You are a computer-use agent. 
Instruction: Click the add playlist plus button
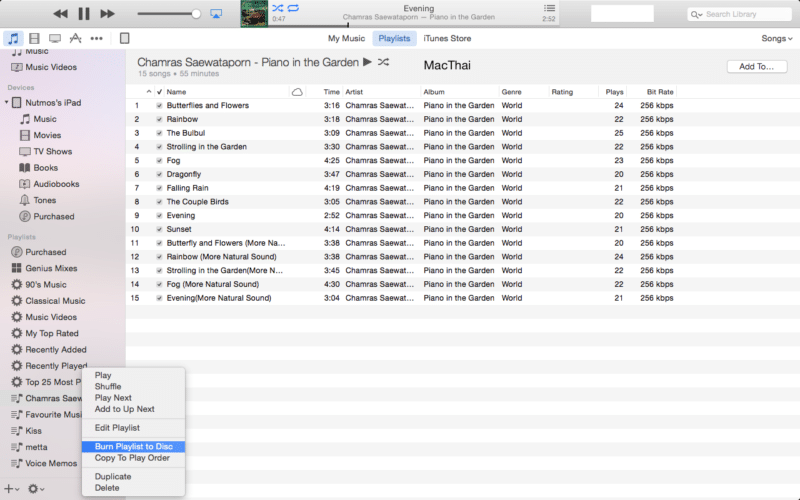pyautogui.click(x=10, y=489)
